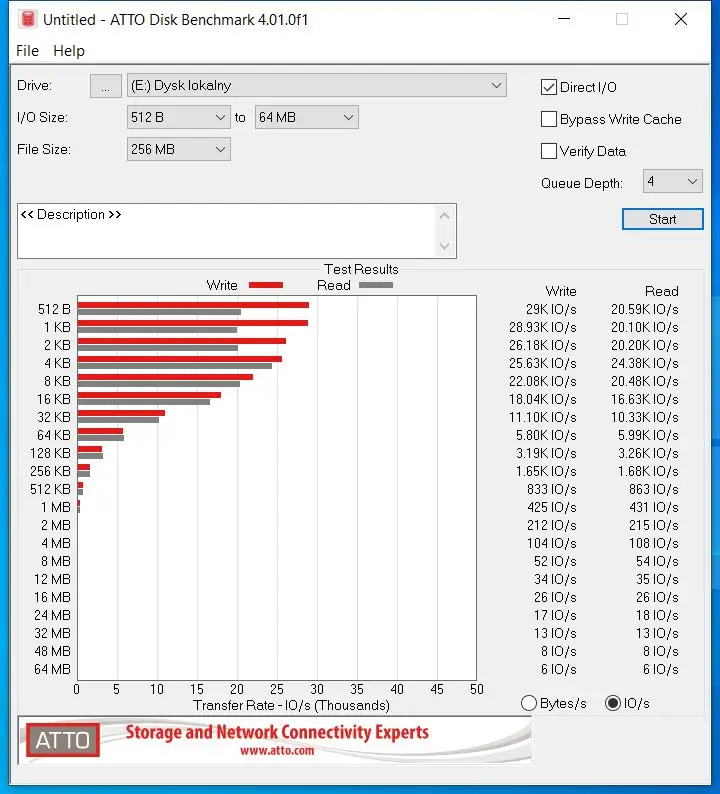Click the read value 24.38K IO/s
Viewport: 720px width, 794px height.
tap(645, 364)
